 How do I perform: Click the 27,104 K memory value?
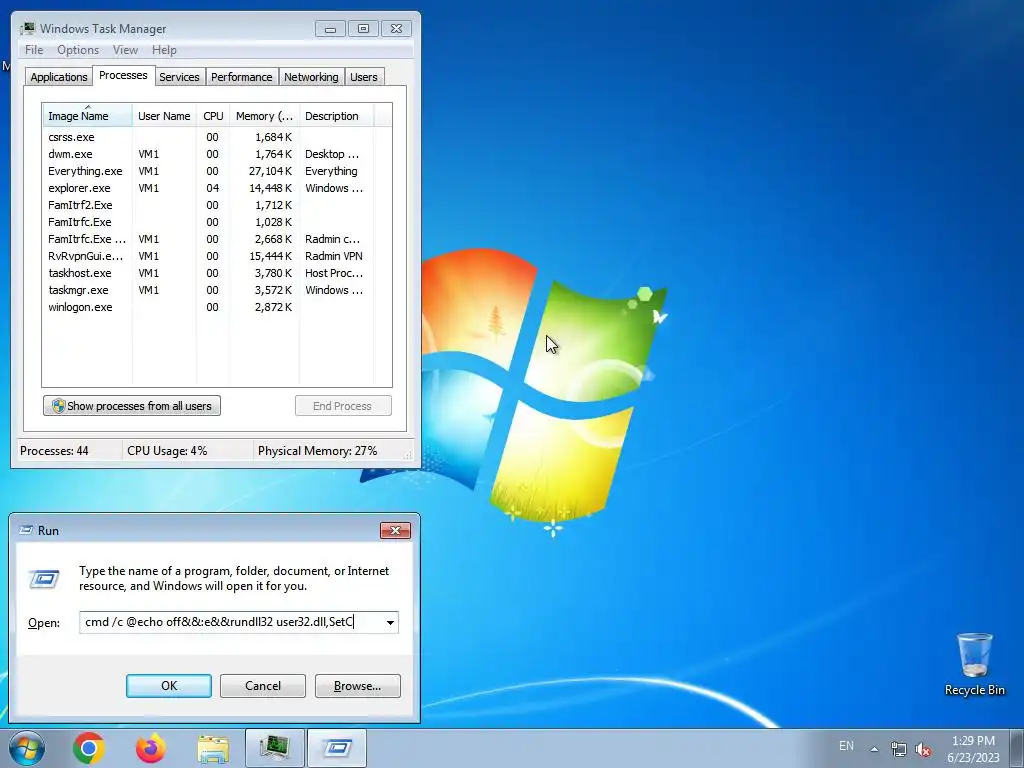pos(270,171)
